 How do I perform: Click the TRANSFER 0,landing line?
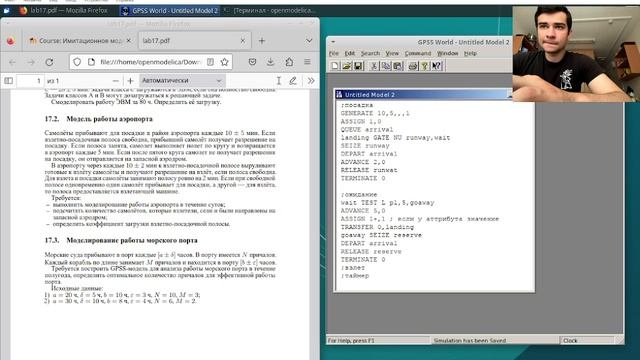pyautogui.click(x=377, y=227)
